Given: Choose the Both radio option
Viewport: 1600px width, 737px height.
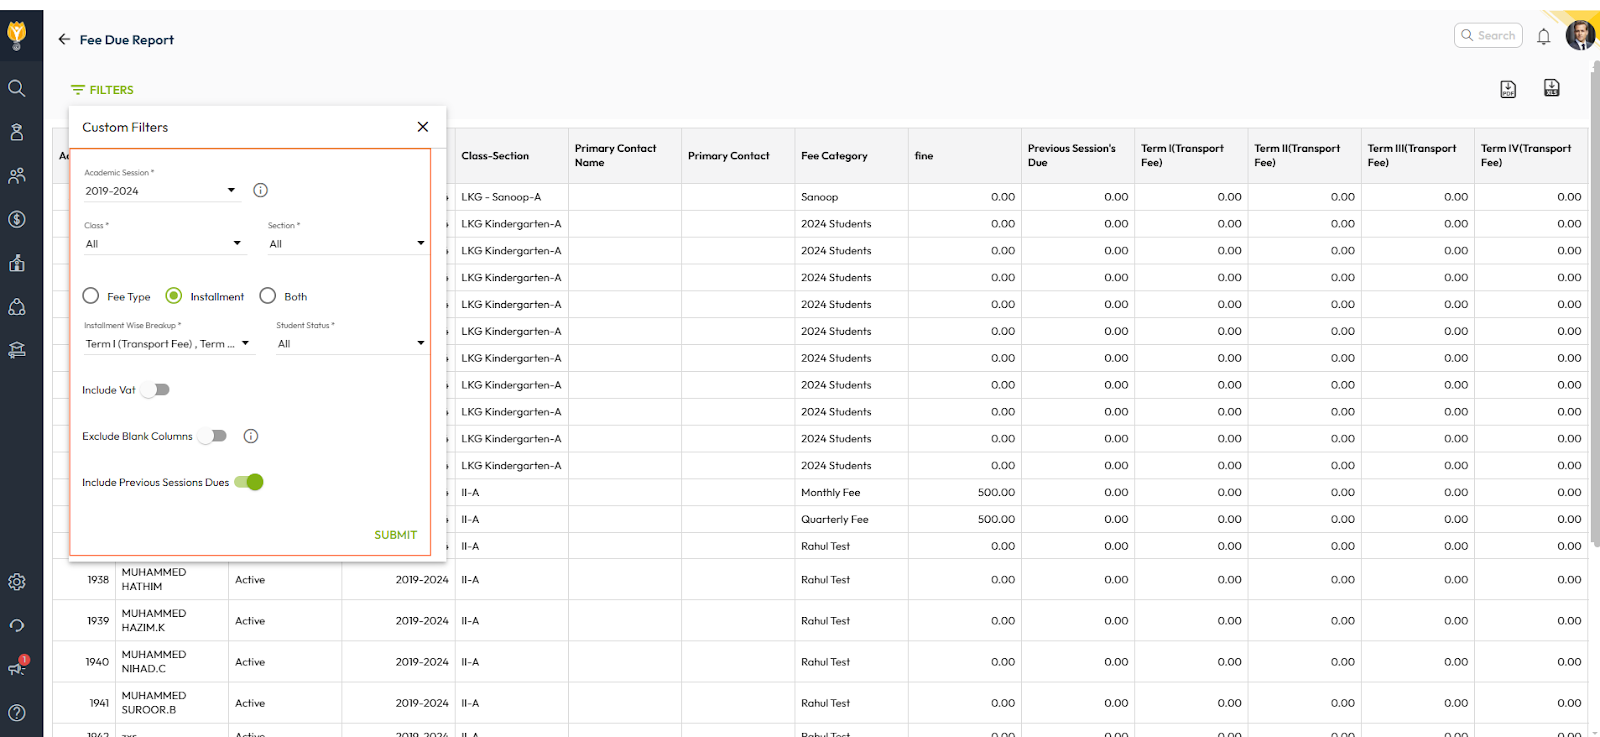Looking at the screenshot, I should click(268, 296).
